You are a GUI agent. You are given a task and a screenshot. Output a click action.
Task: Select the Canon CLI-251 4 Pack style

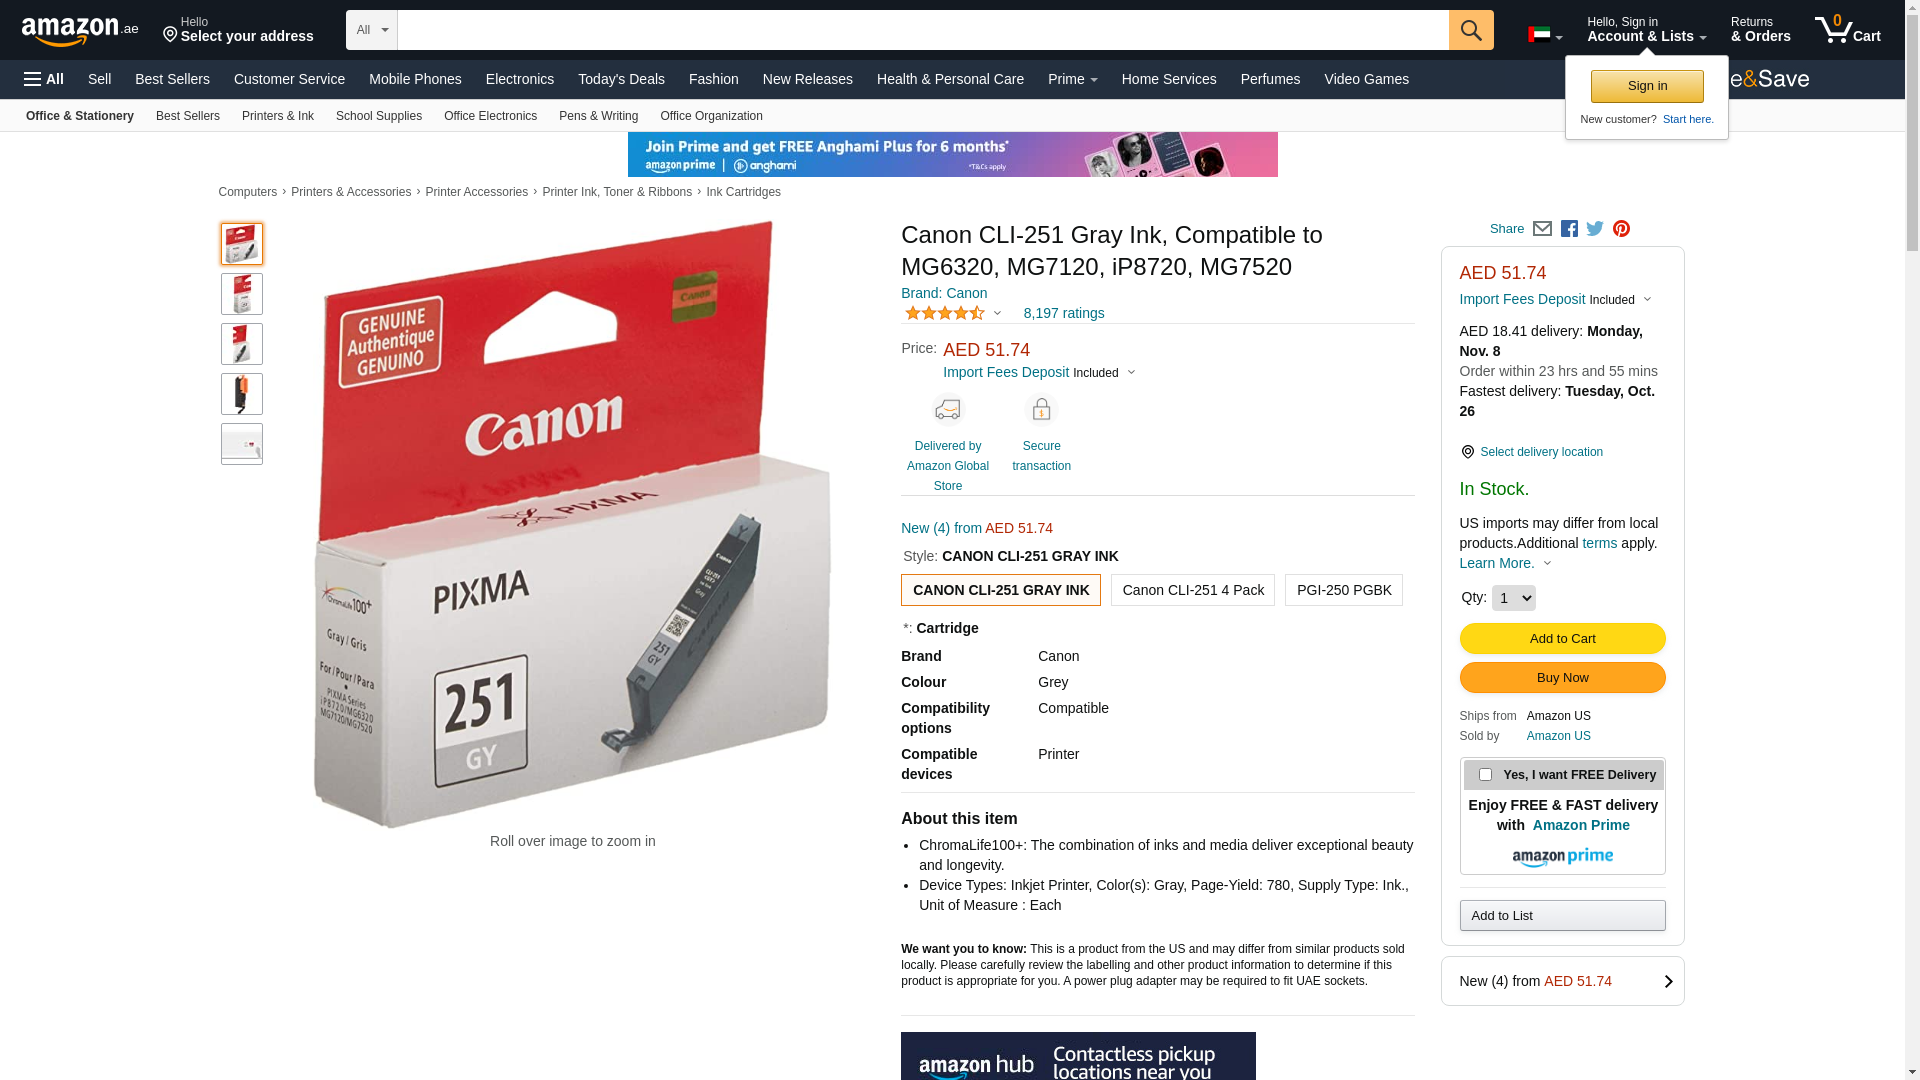[1193, 590]
